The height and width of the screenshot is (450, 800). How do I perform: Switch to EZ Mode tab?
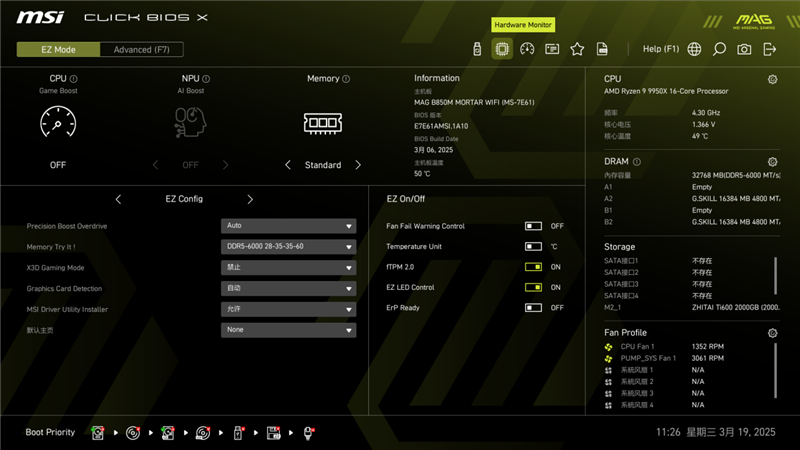click(x=58, y=49)
